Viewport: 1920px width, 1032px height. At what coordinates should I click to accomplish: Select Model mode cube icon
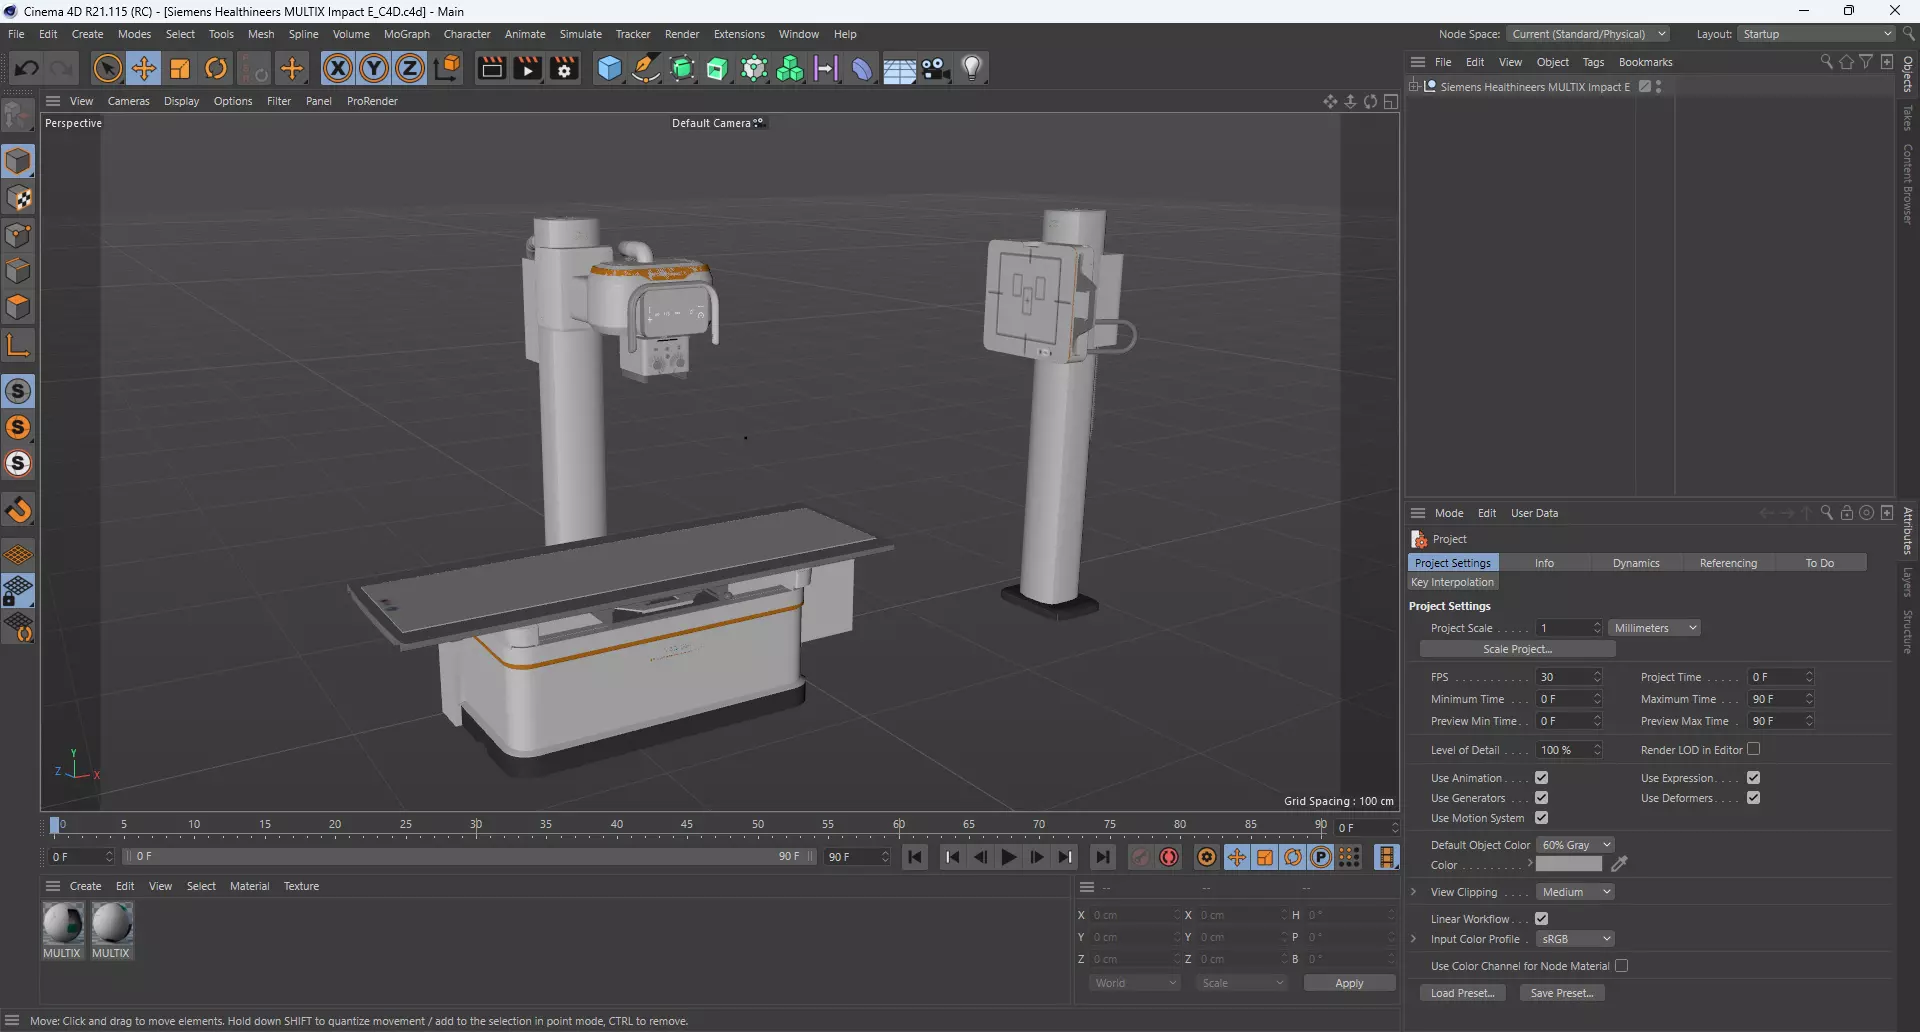coord(18,161)
